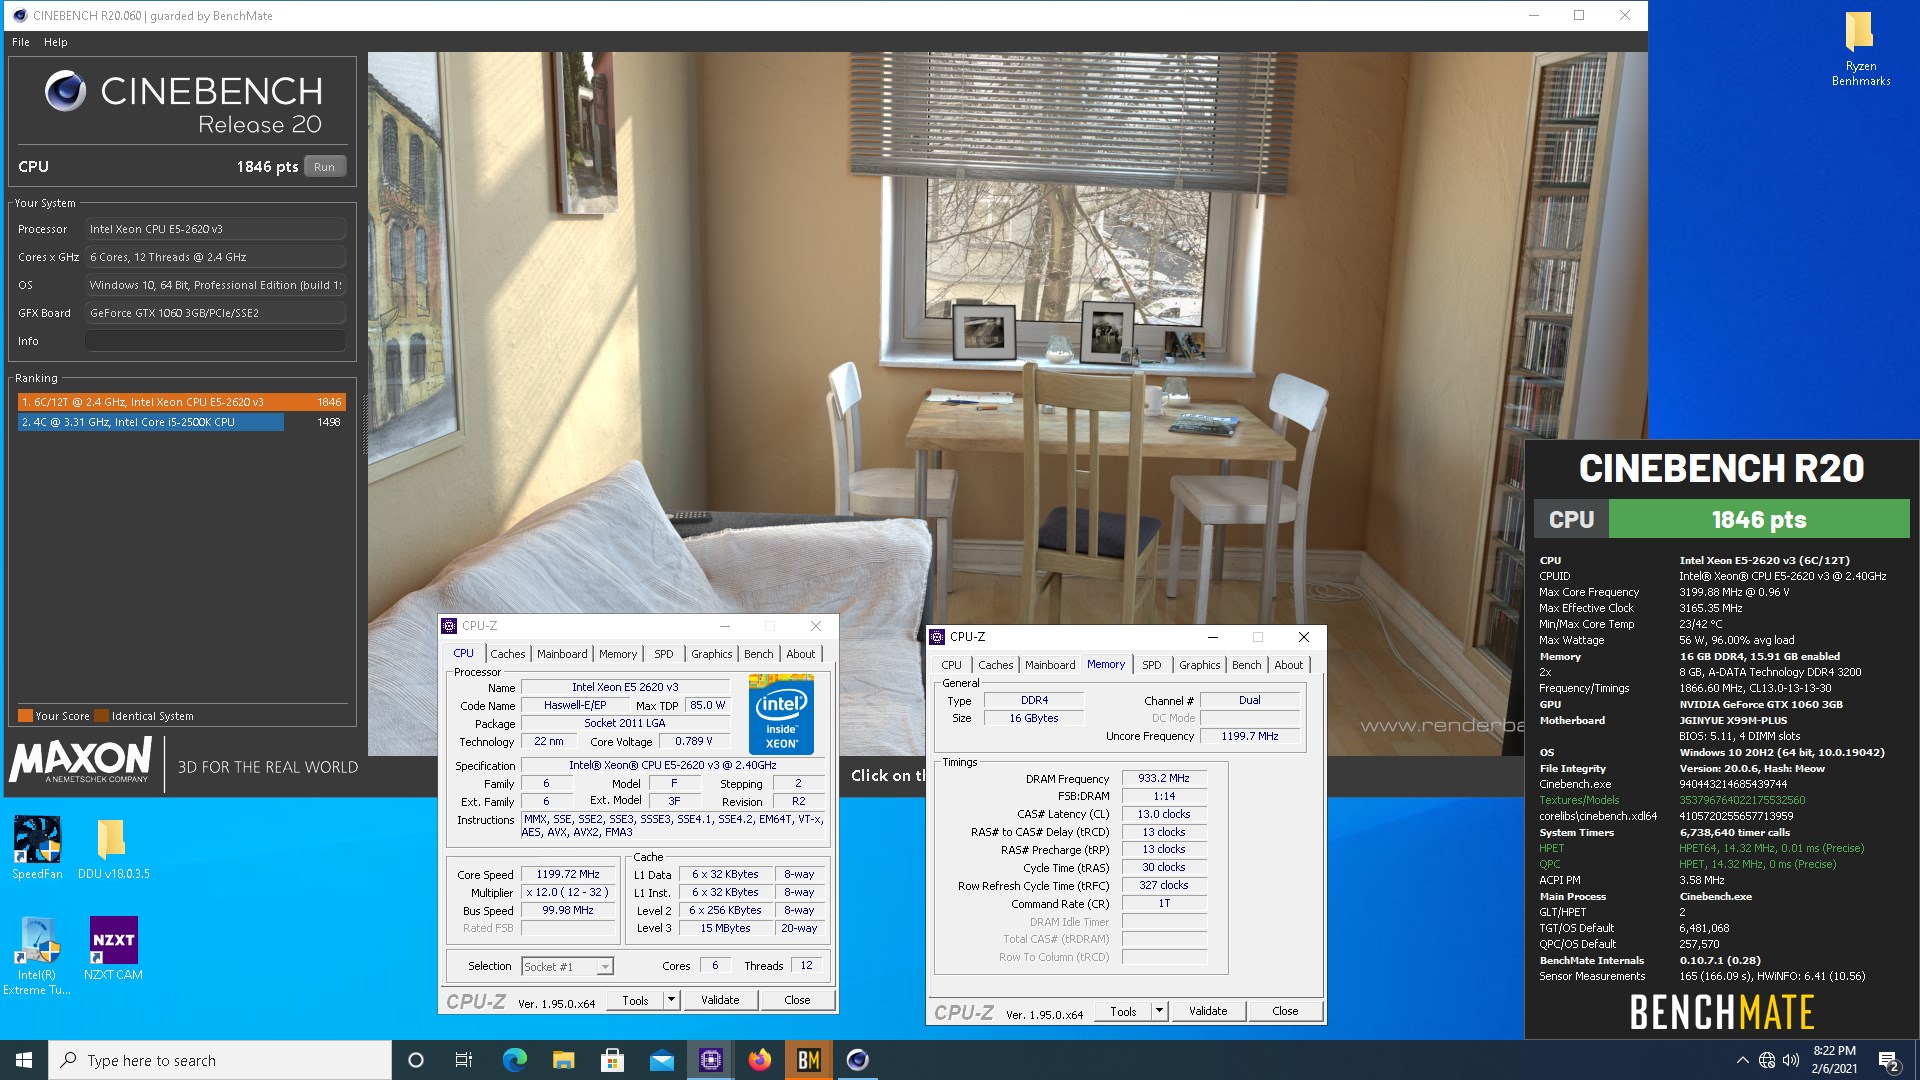Click the Intel Xeon inside logo
The width and height of the screenshot is (1920, 1080).
[781, 714]
